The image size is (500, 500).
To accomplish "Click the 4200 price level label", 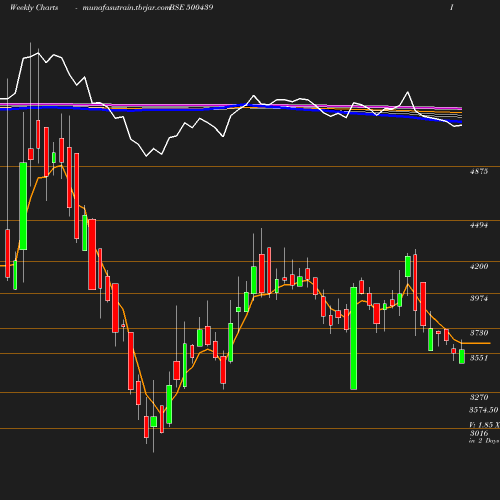I will (479, 266).
